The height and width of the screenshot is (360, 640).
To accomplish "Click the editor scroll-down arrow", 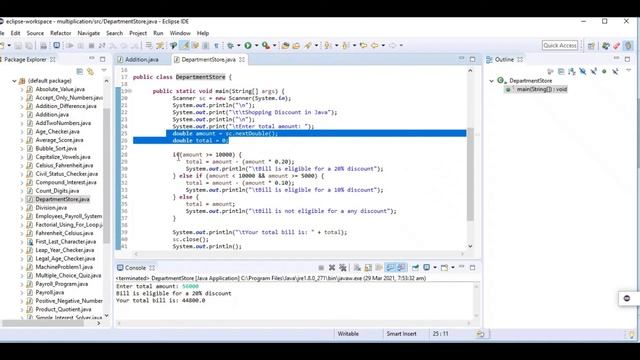I will (x=470, y=246).
